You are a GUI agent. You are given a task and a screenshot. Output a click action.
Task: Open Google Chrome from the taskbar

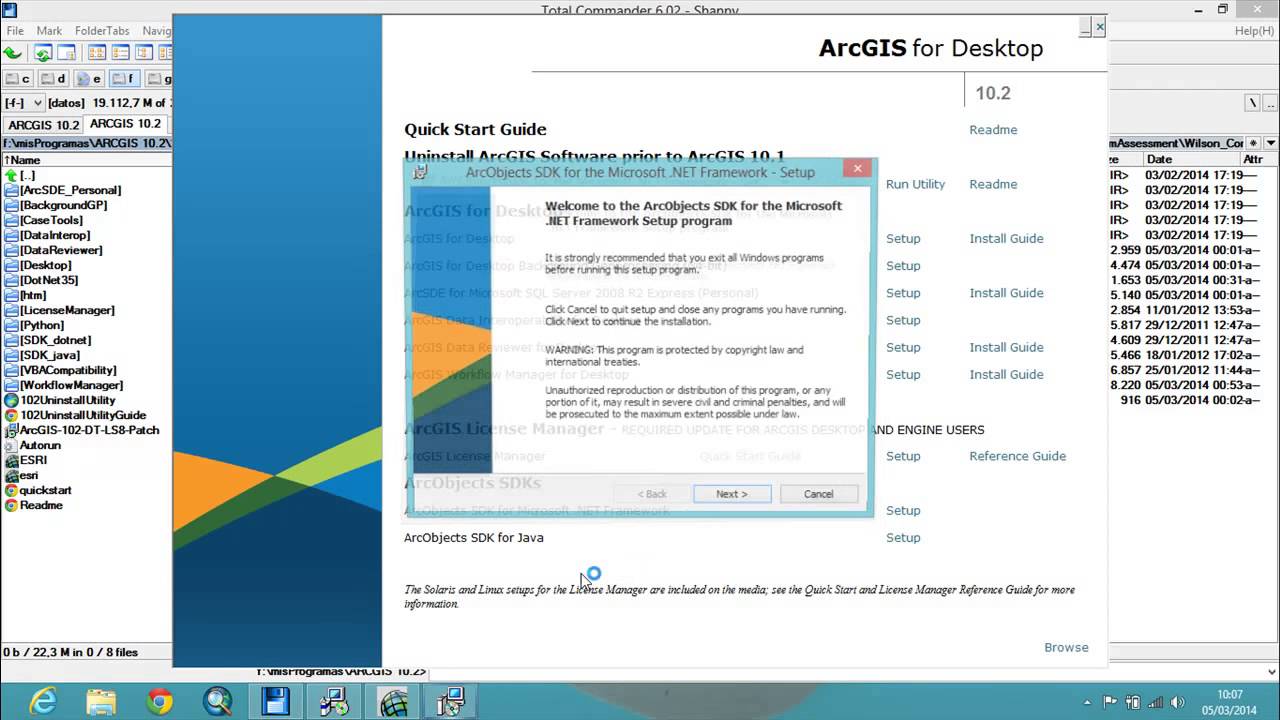point(159,702)
